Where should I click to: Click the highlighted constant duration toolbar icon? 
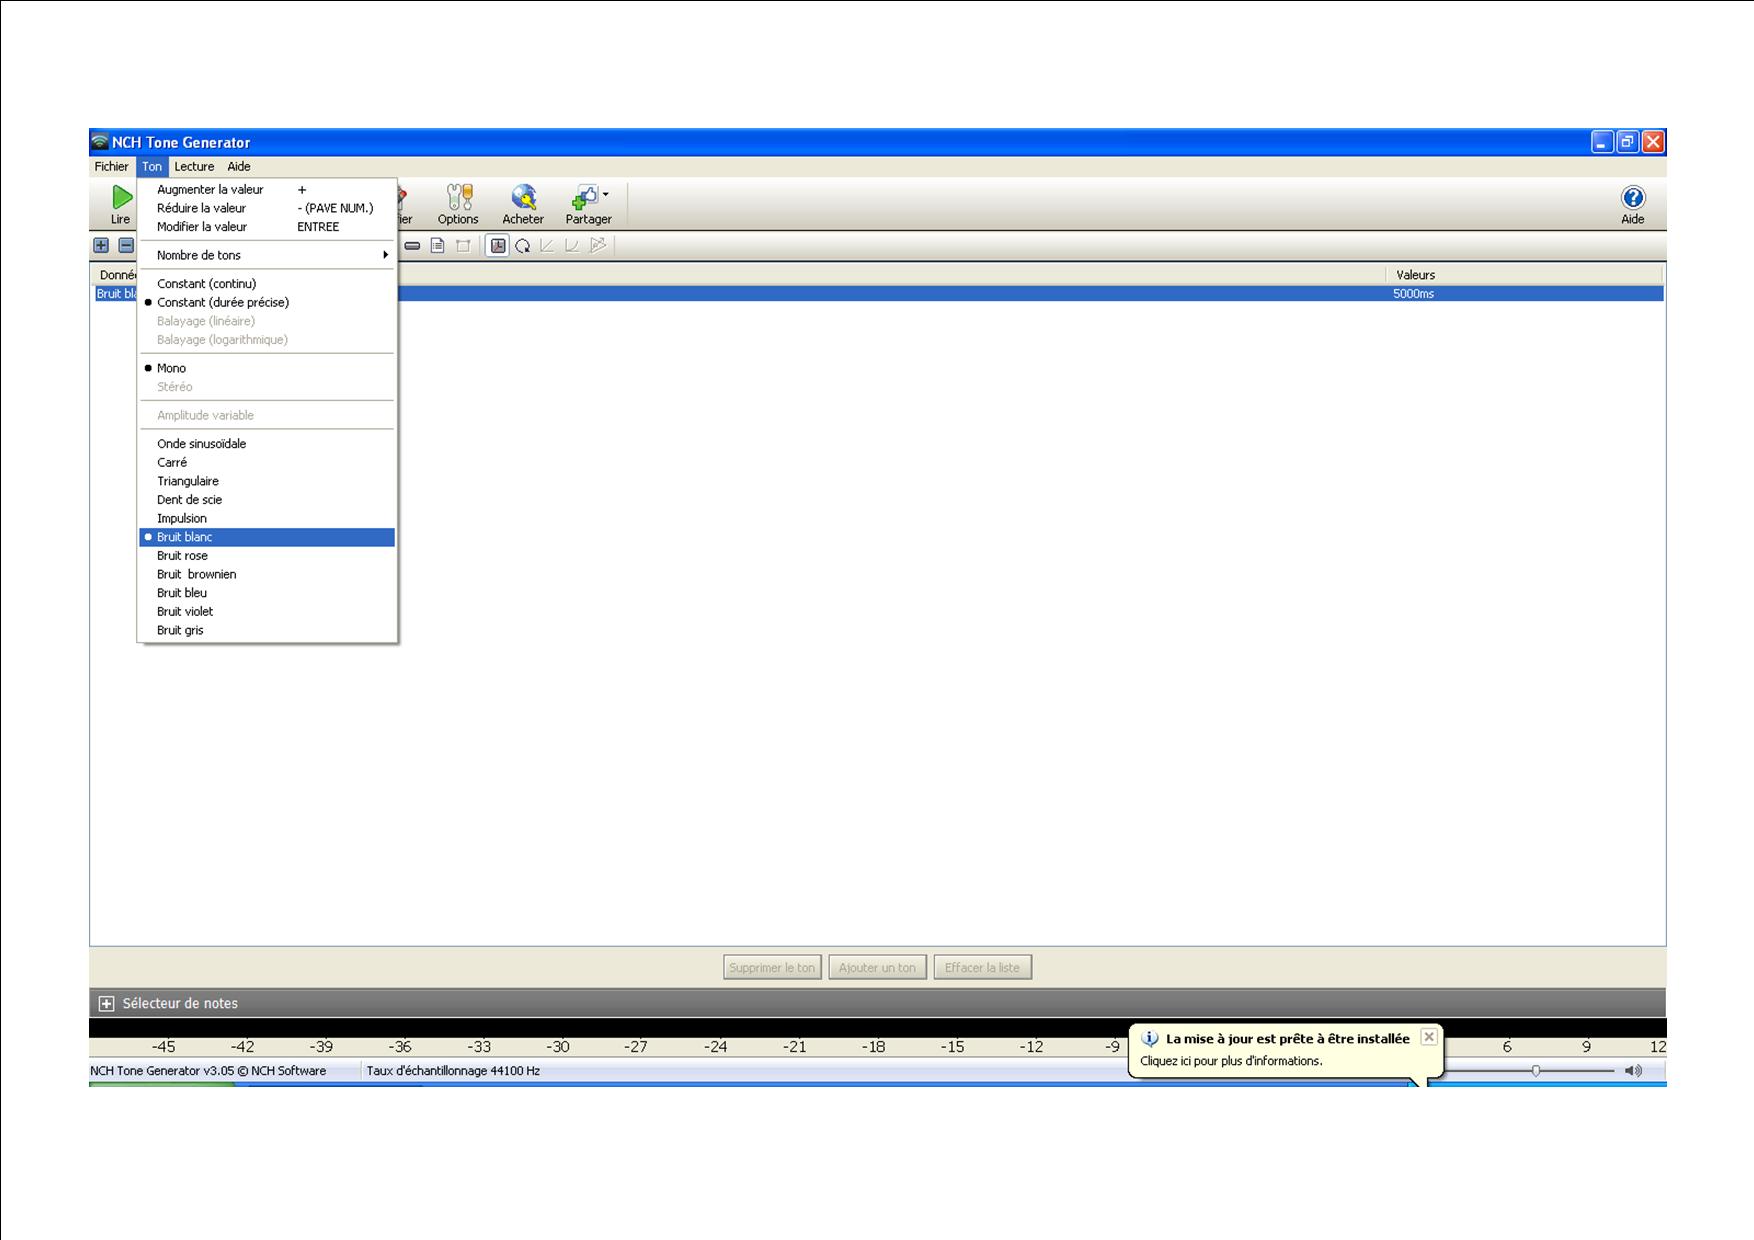point(498,246)
